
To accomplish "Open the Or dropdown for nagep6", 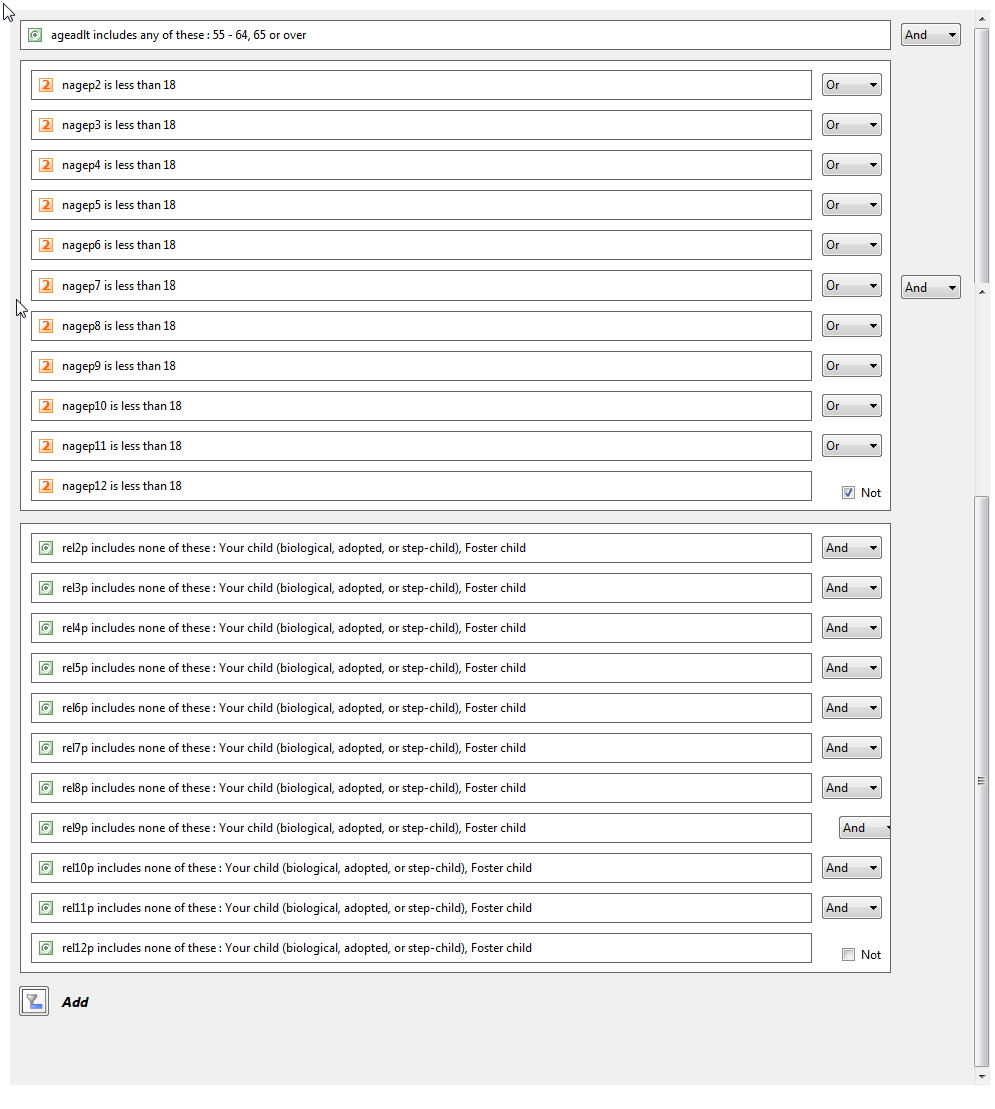I will [x=851, y=245].
